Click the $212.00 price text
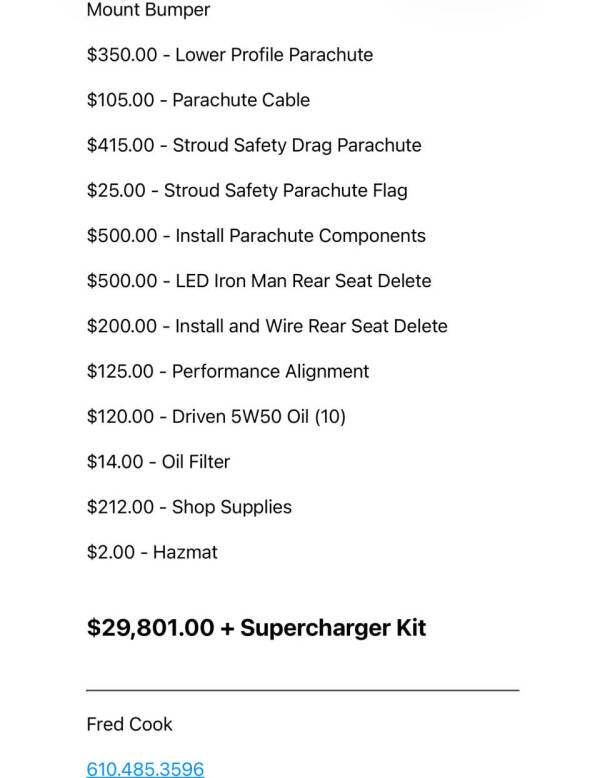Image resolution: width=600 pixels, height=778 pixels. click(120, 507)
